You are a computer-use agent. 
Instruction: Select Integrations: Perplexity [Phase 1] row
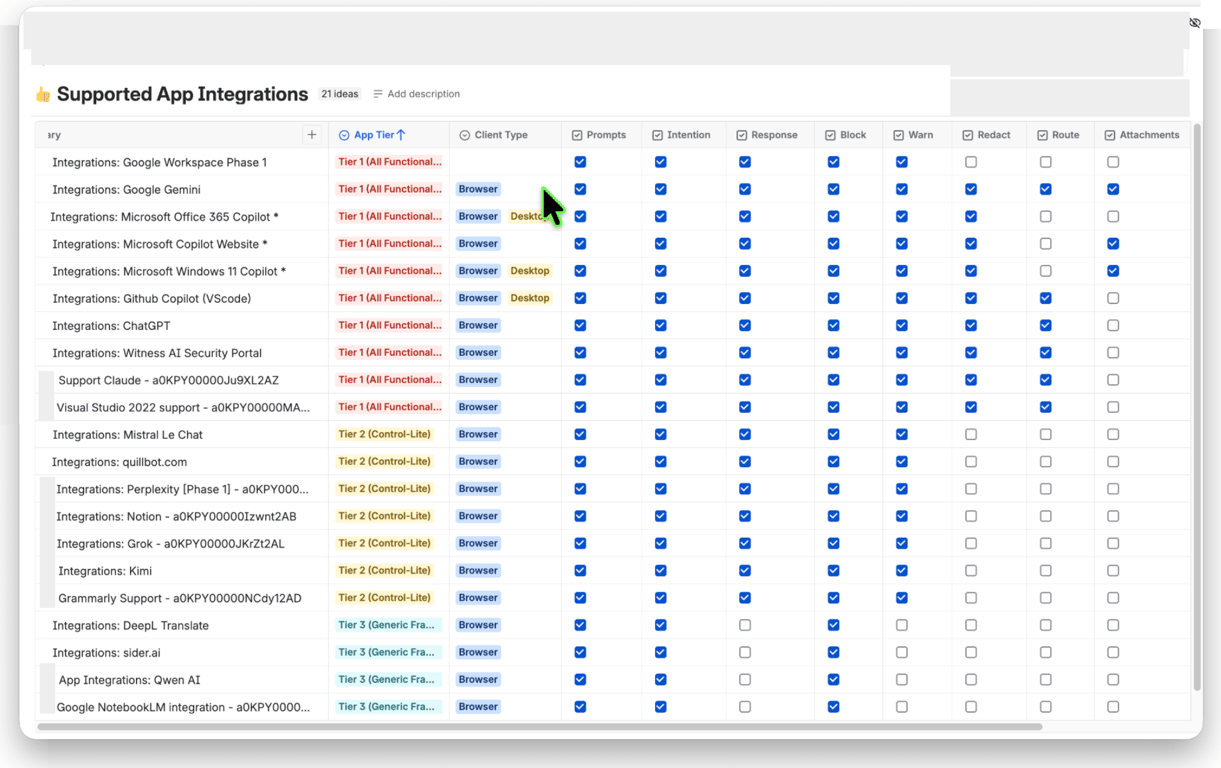click(182, 489)
